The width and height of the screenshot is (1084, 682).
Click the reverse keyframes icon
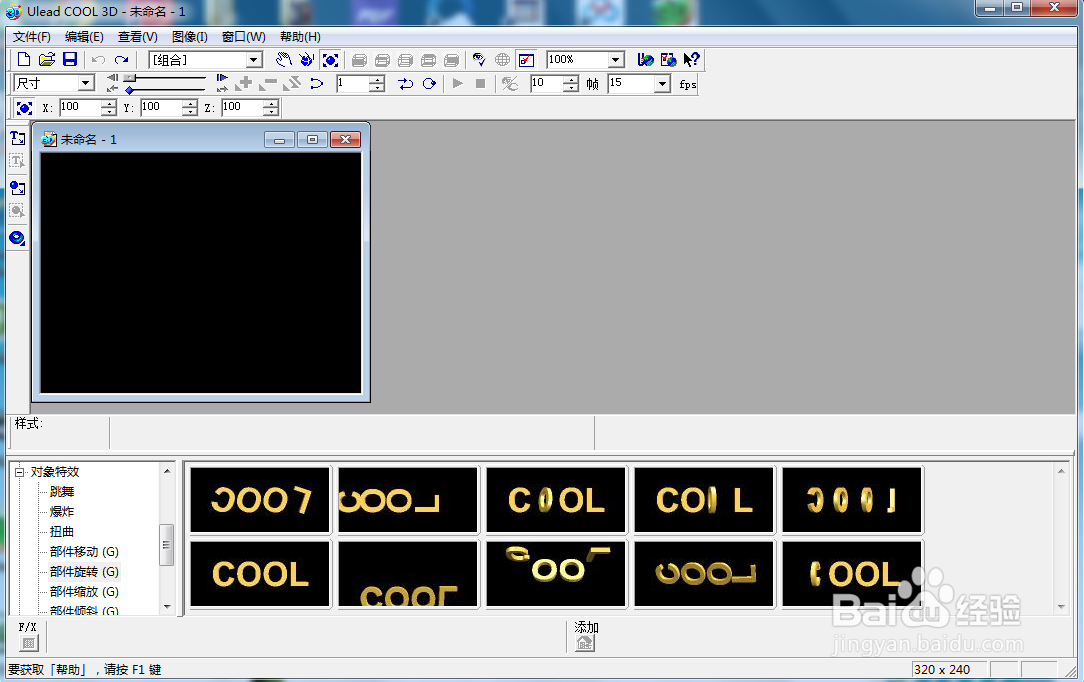click(x=292, y=84)
